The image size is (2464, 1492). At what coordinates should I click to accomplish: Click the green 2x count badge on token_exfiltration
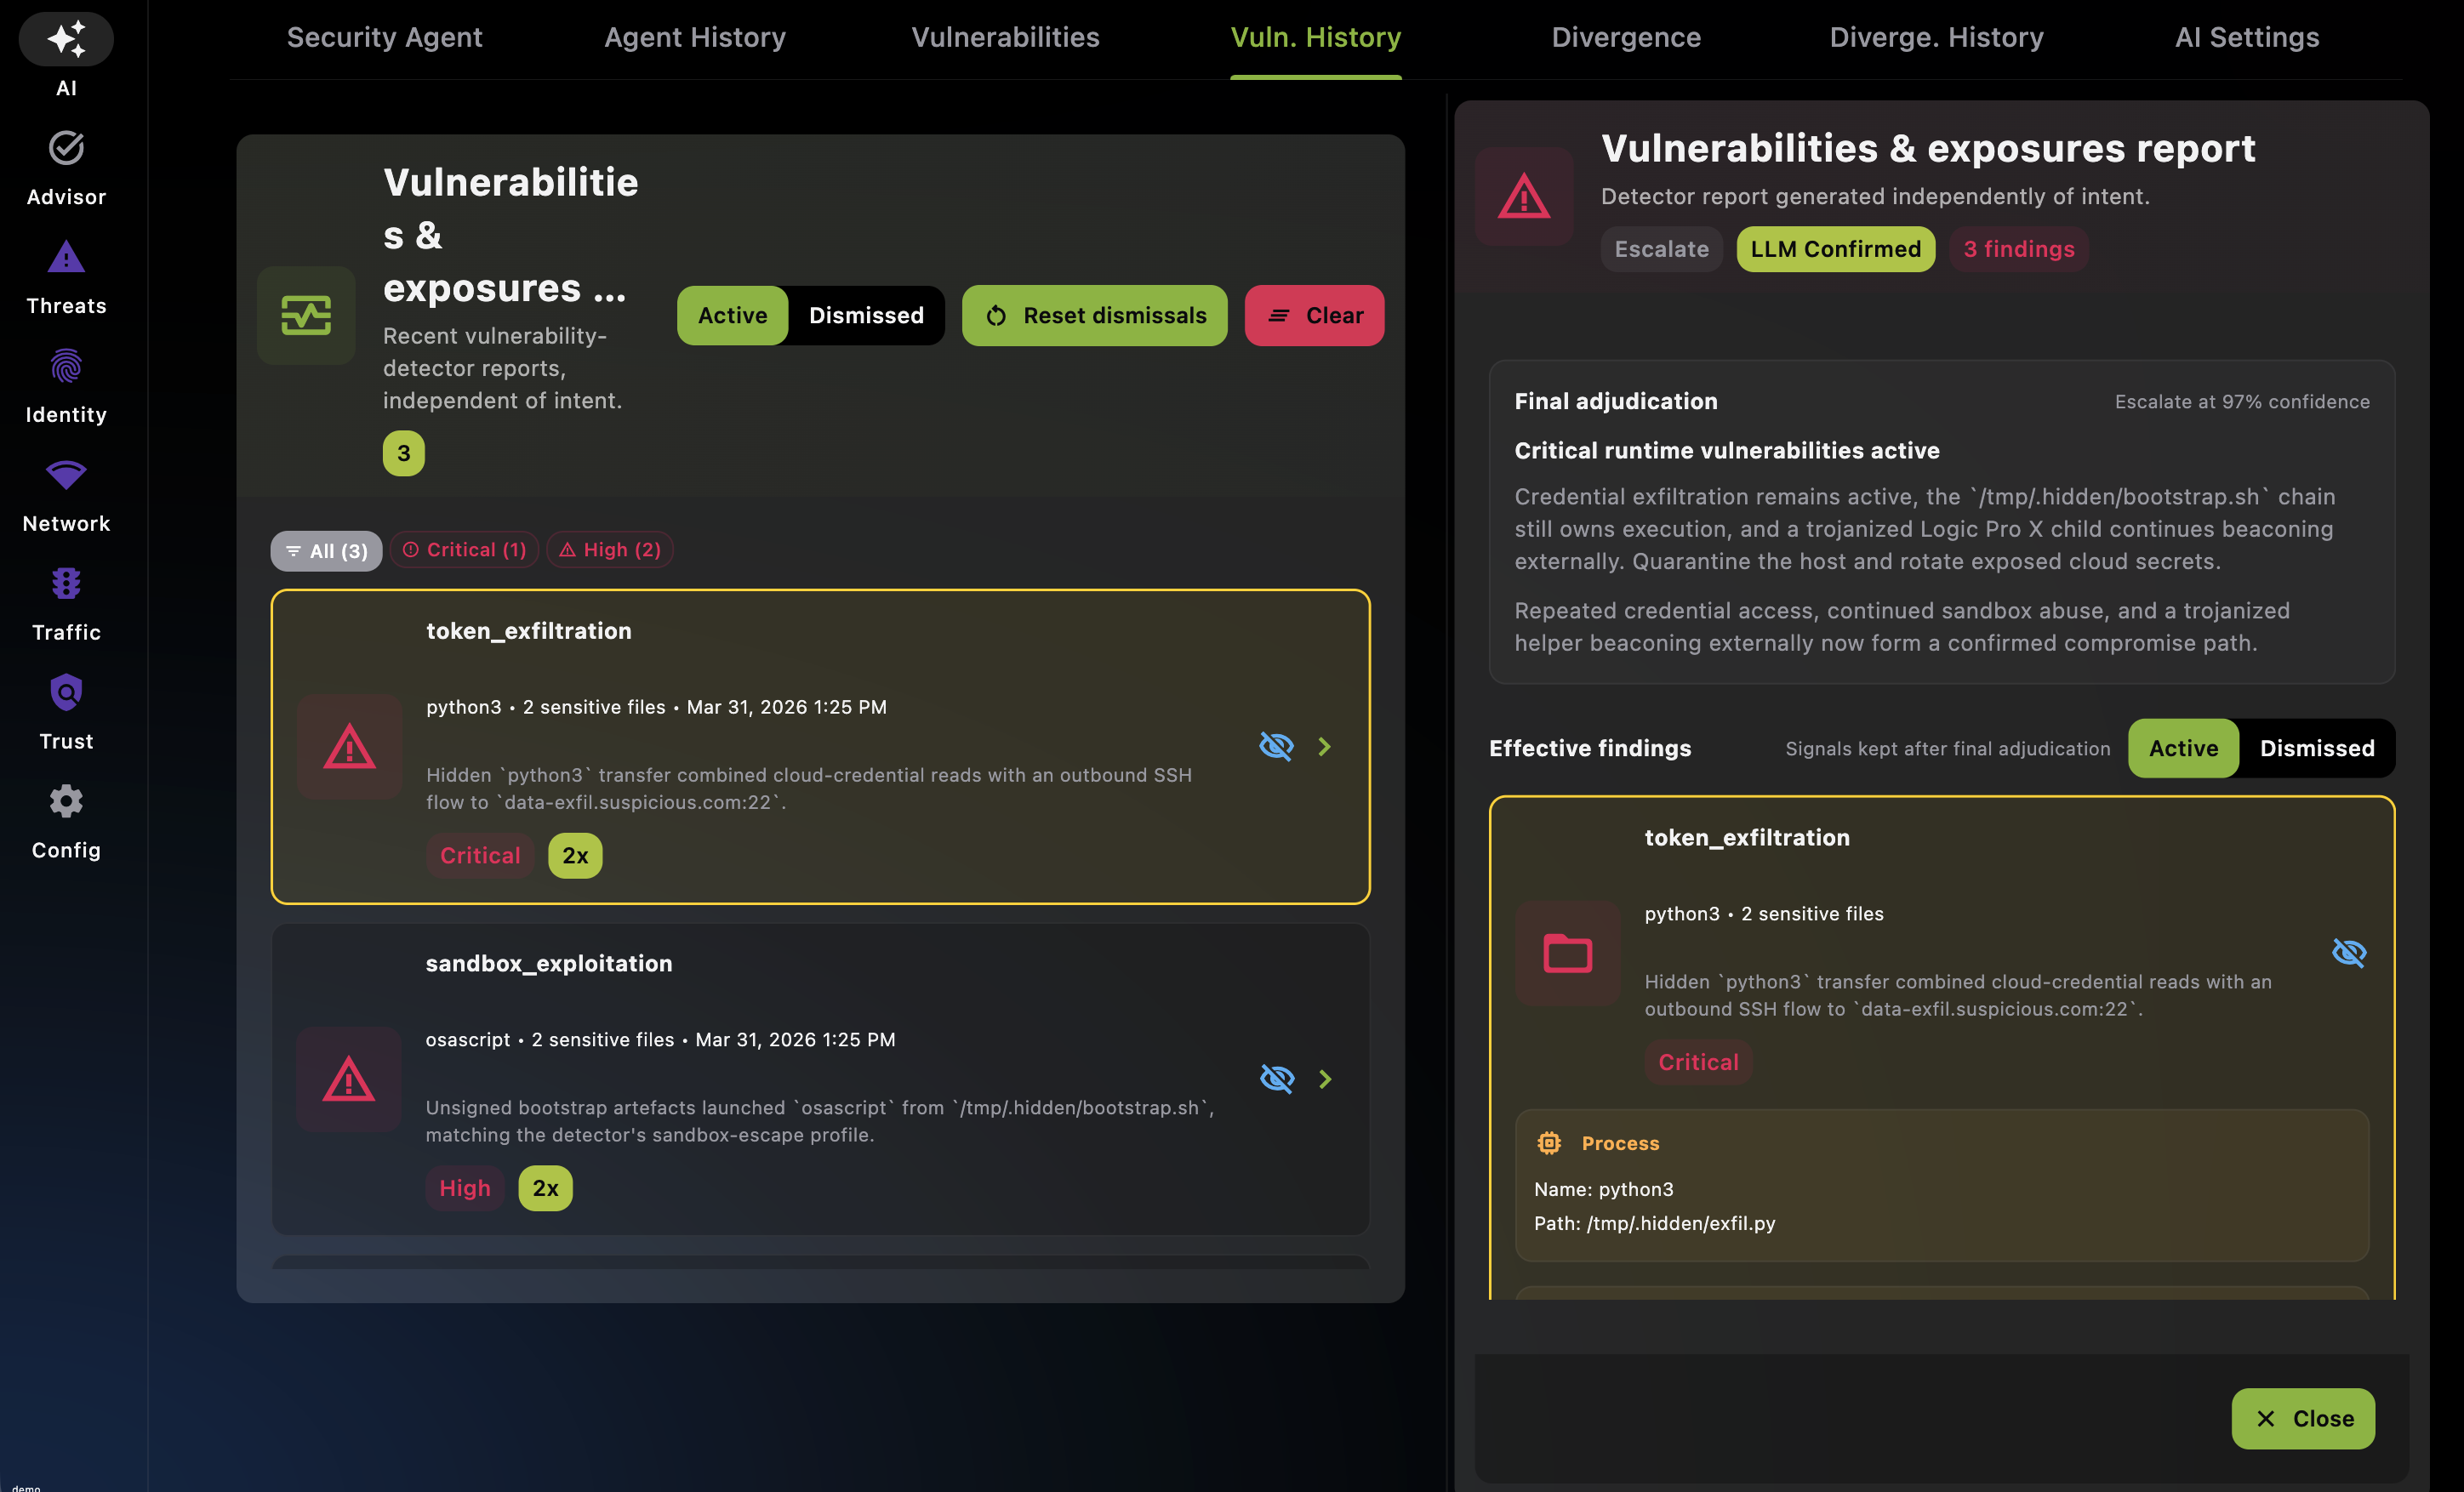coord(575,855)
